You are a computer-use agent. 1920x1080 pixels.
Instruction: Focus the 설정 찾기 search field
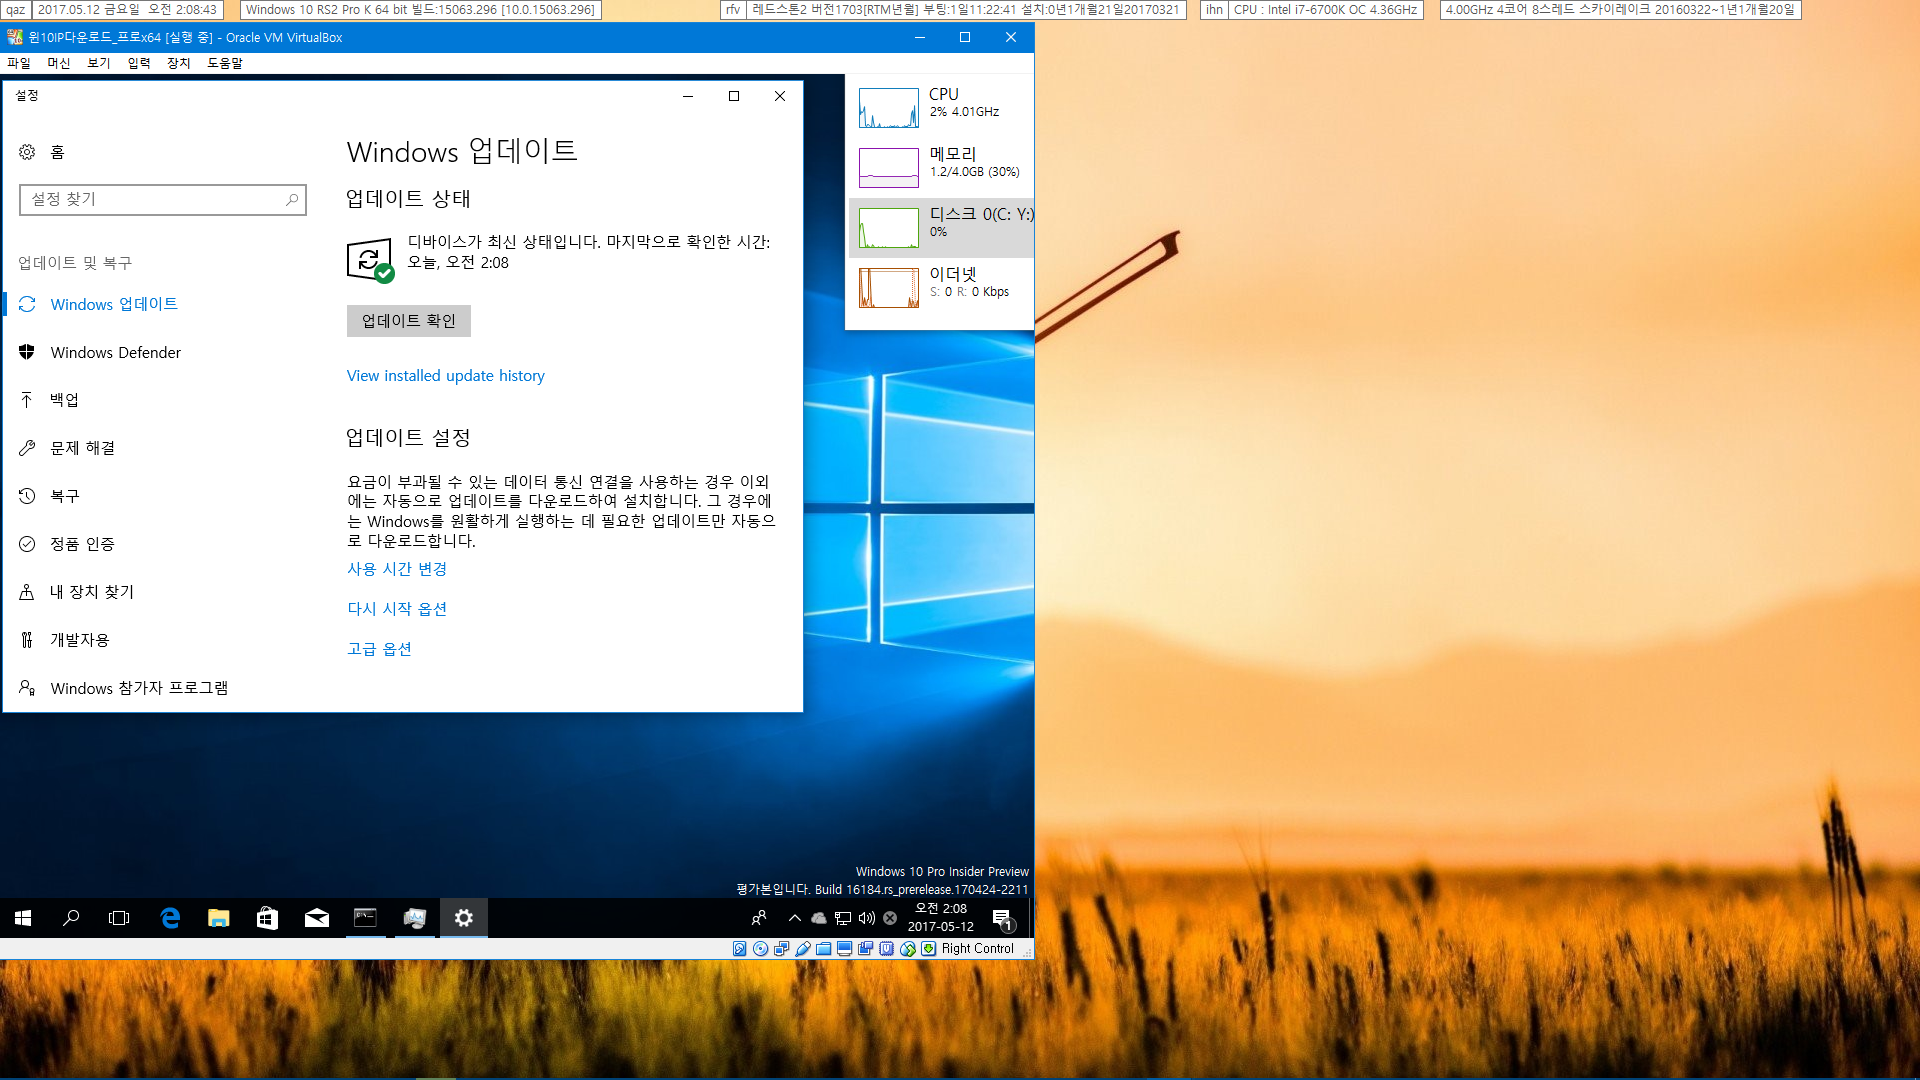click(x=163, y=199)
